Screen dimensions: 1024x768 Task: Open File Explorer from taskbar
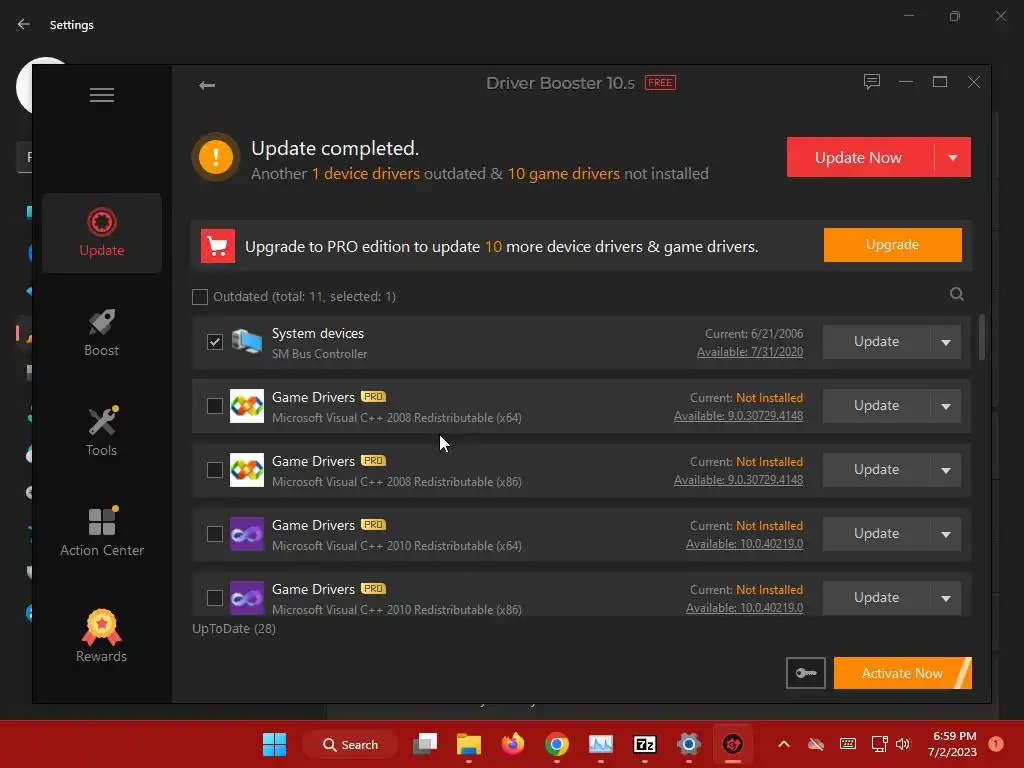tap(468, 744)
